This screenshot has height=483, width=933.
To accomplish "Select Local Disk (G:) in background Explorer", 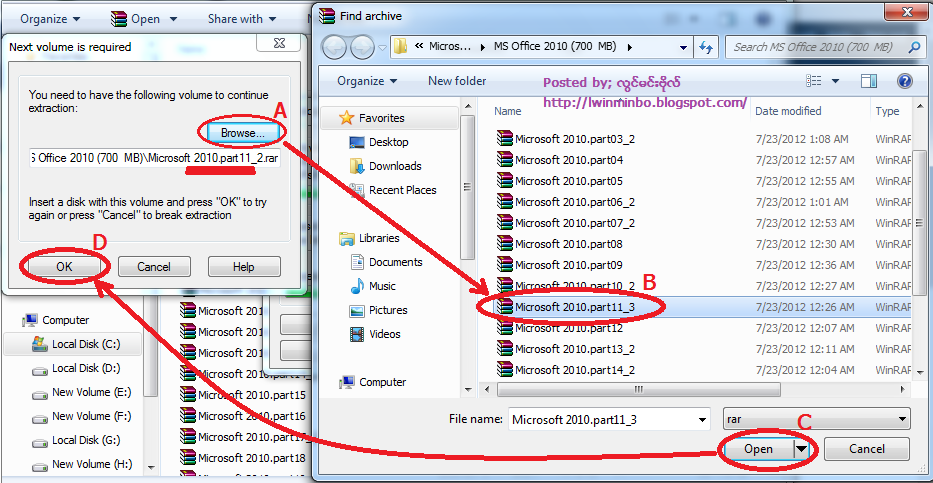I will (86, 440).
